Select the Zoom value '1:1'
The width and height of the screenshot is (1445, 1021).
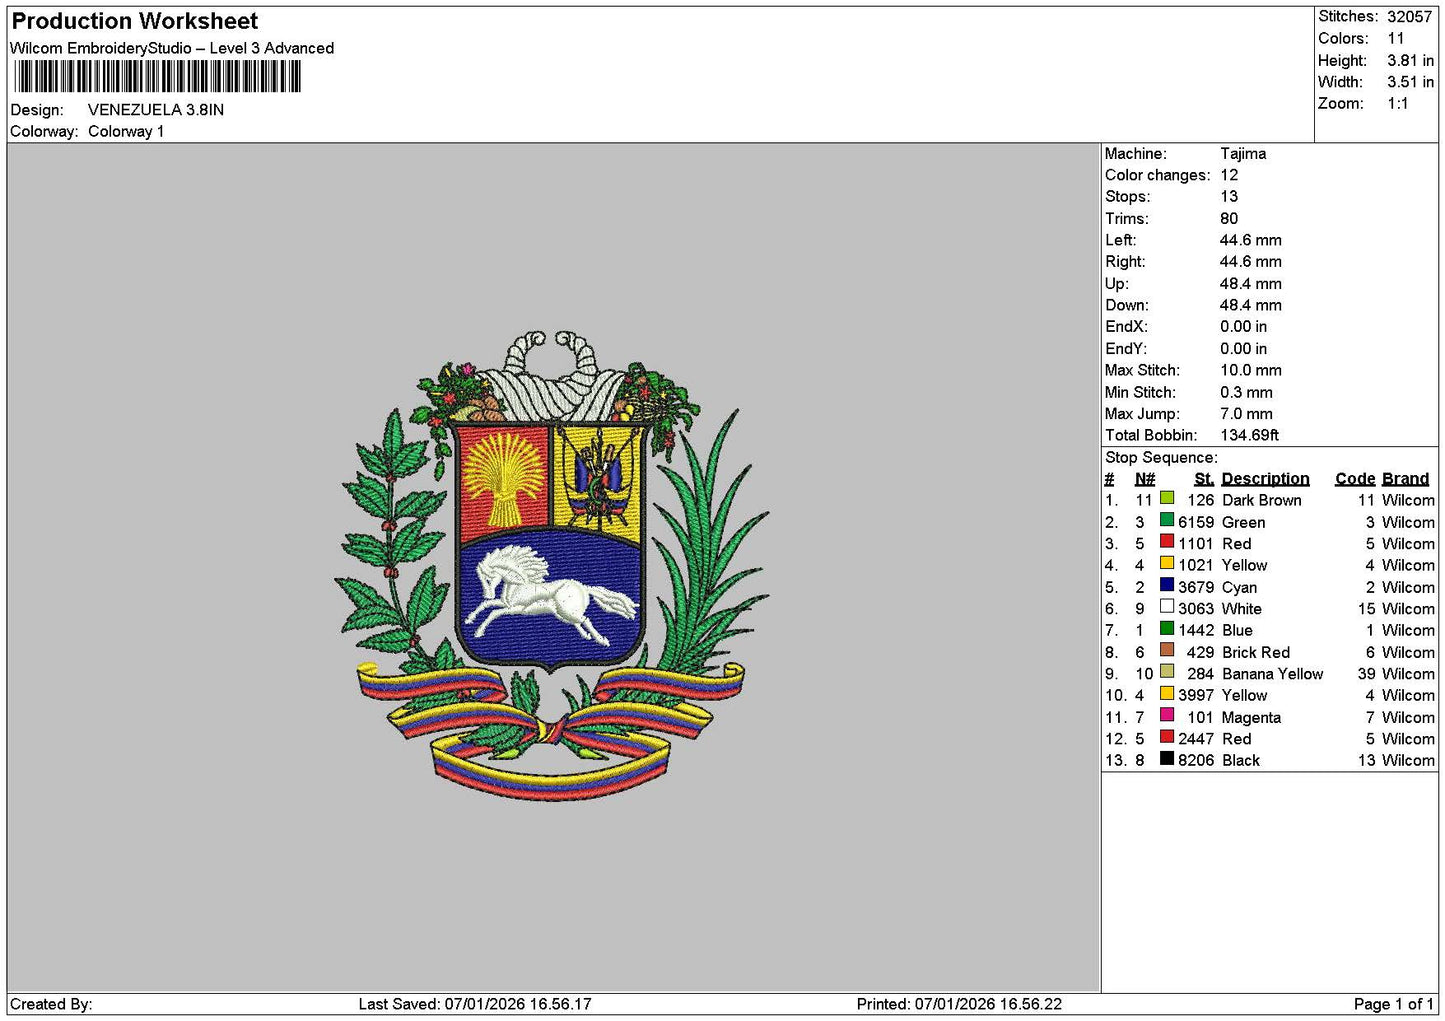point(1398,104)
